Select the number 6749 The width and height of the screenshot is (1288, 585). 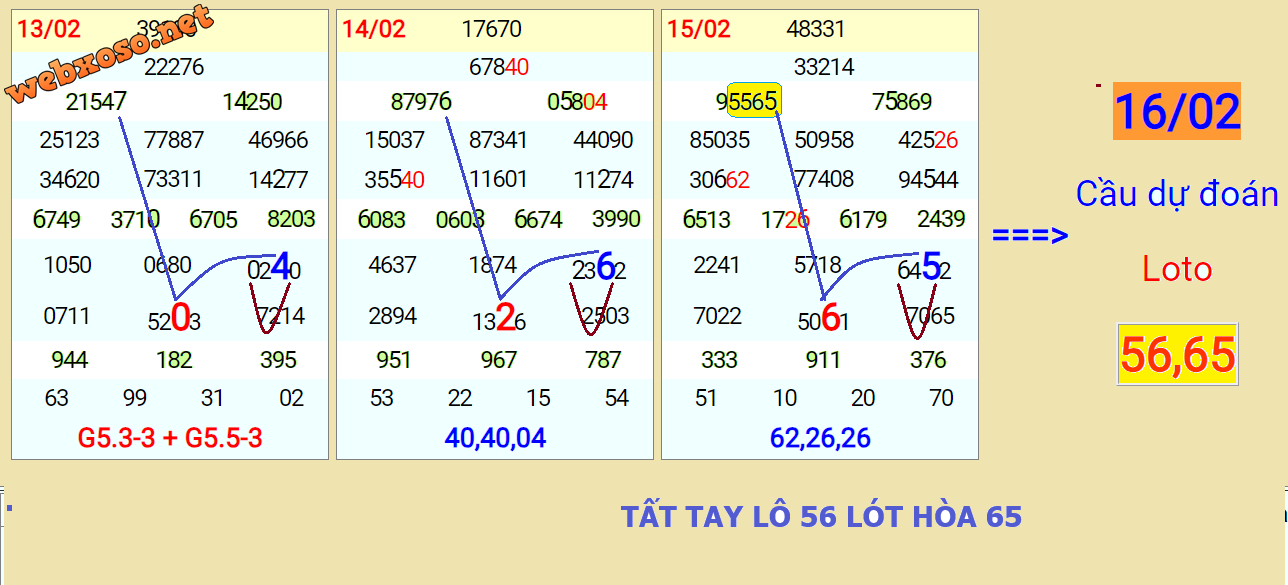point(57,219)
